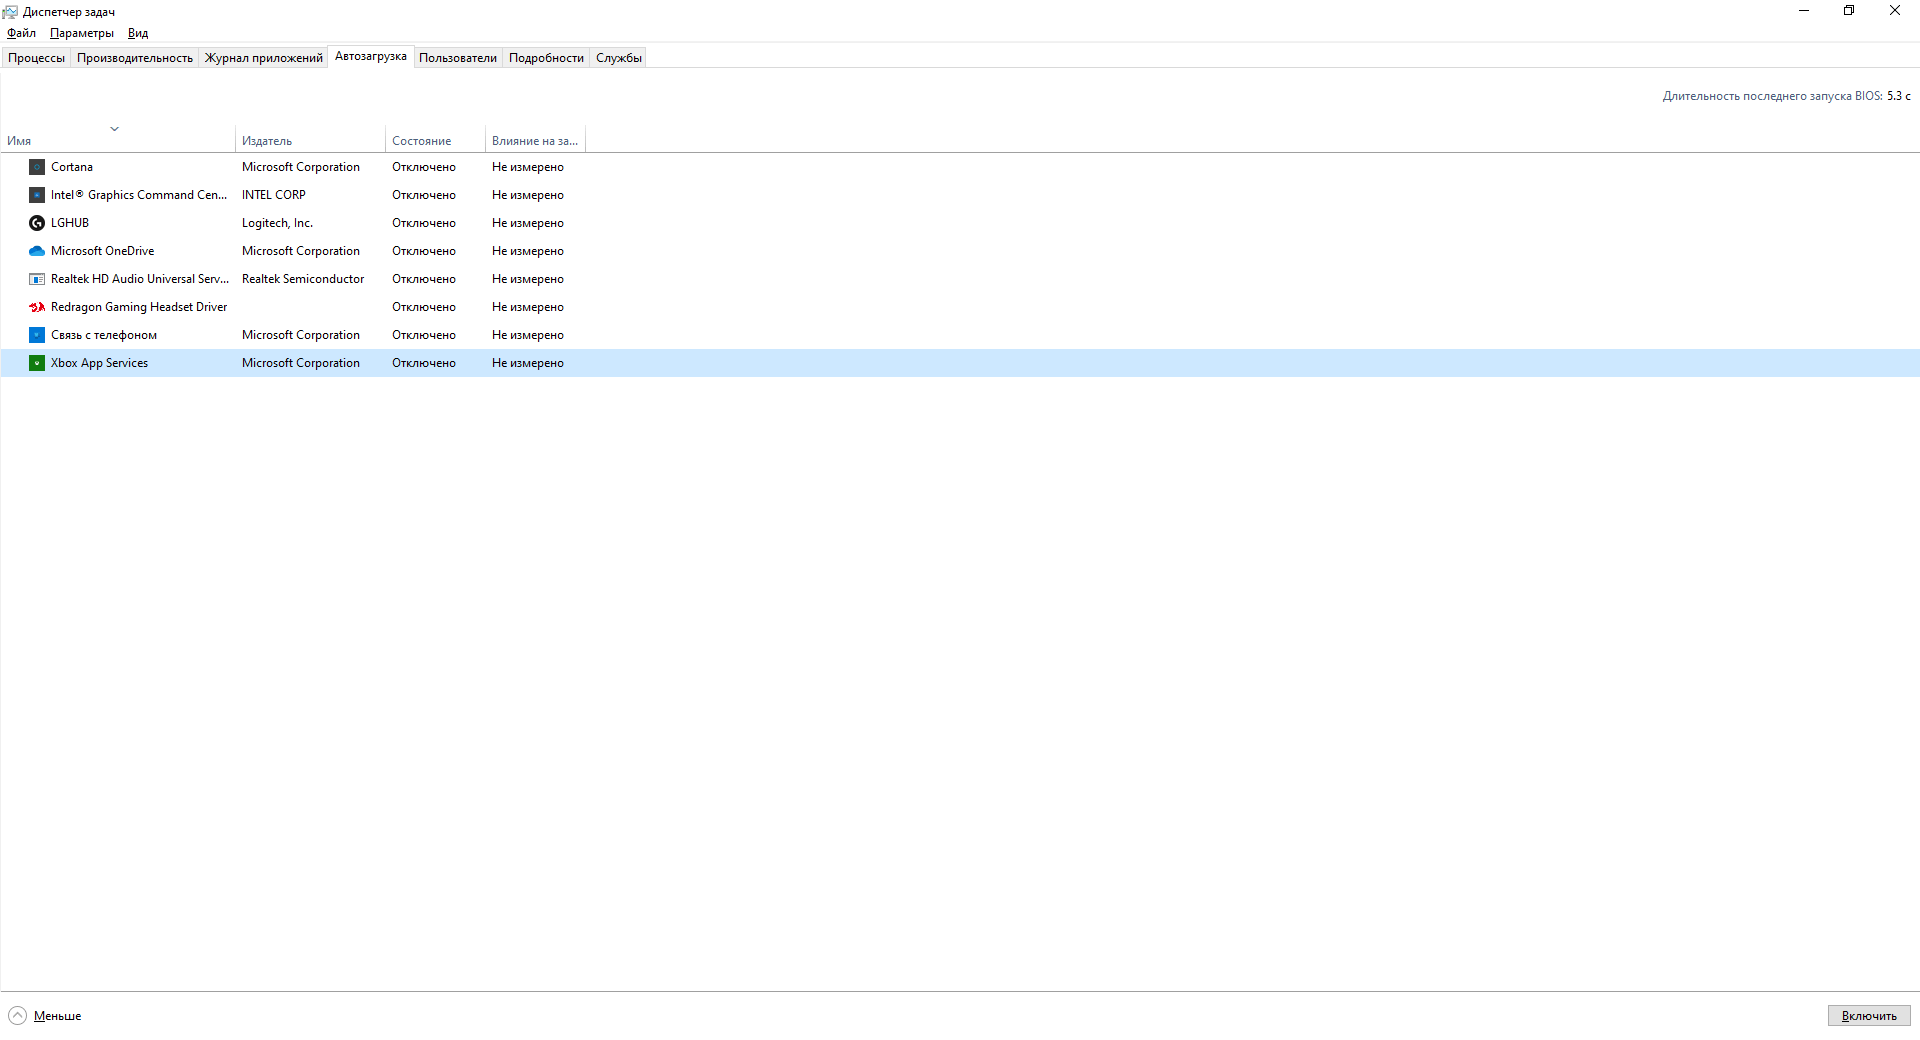Go to the Пользователи tab
This screenshot has width=1920, height=1040.
(x=458, y=58)
